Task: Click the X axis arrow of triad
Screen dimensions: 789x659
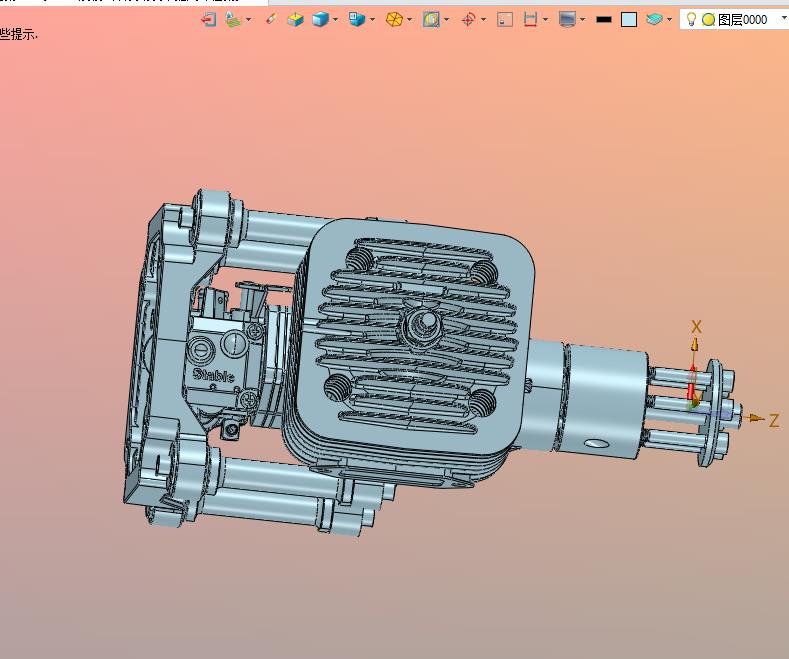Action: click(x=695, y=345)
